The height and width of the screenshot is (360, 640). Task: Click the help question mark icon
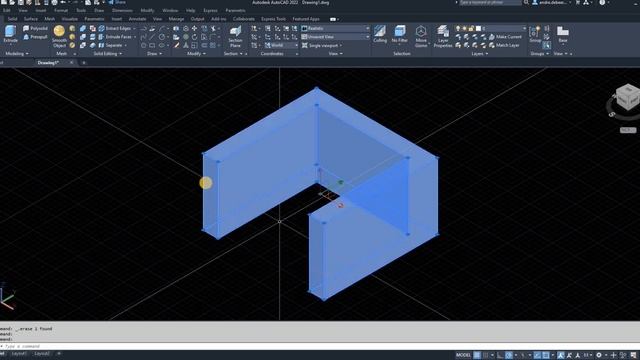tap(602, 2)
